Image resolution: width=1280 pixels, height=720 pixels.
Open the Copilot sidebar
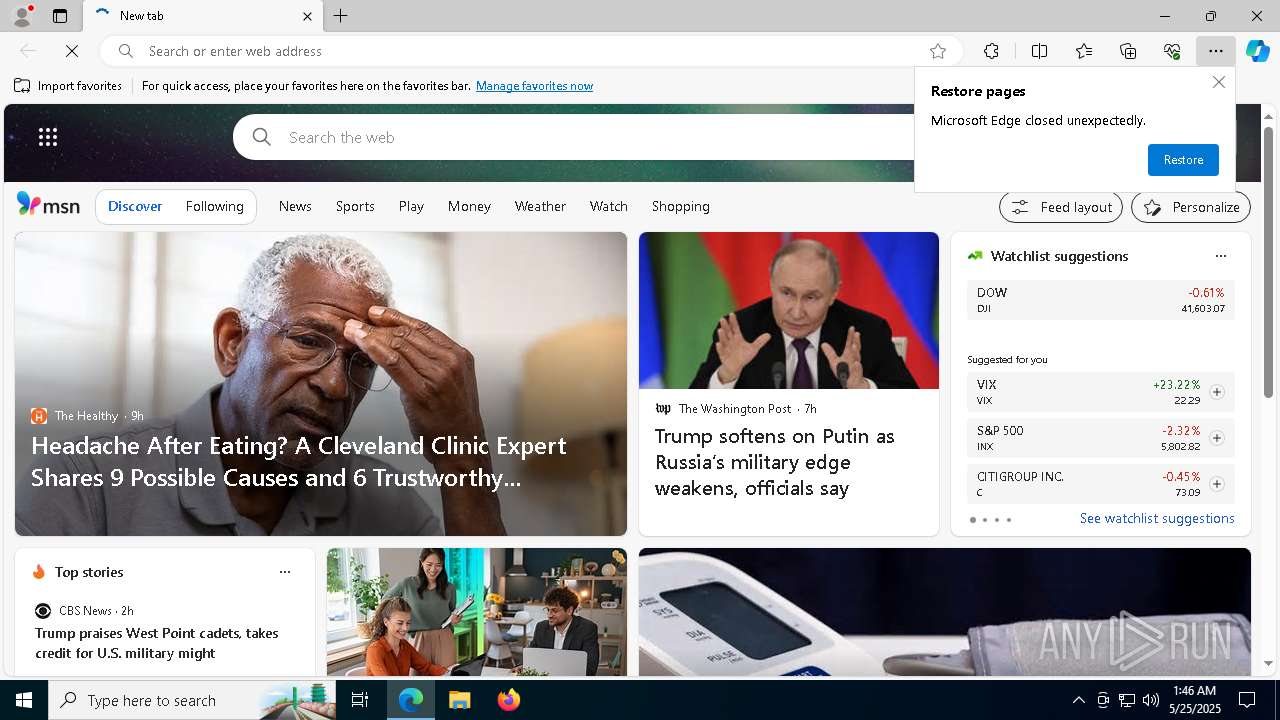pos(1257,51)
